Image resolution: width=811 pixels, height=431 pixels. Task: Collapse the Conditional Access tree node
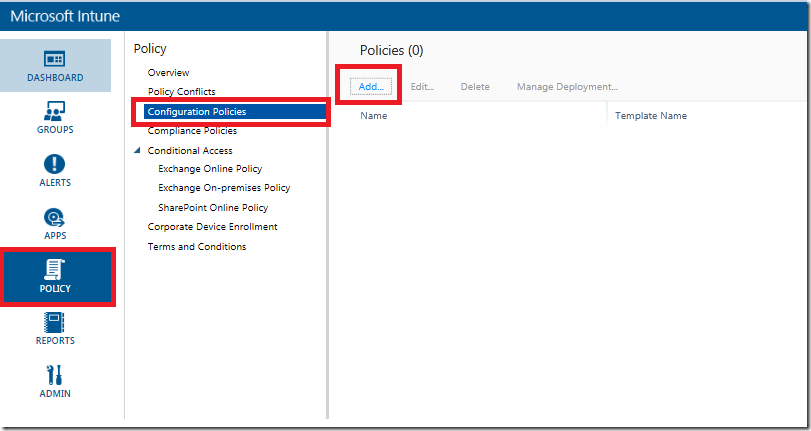coord(137,151)
